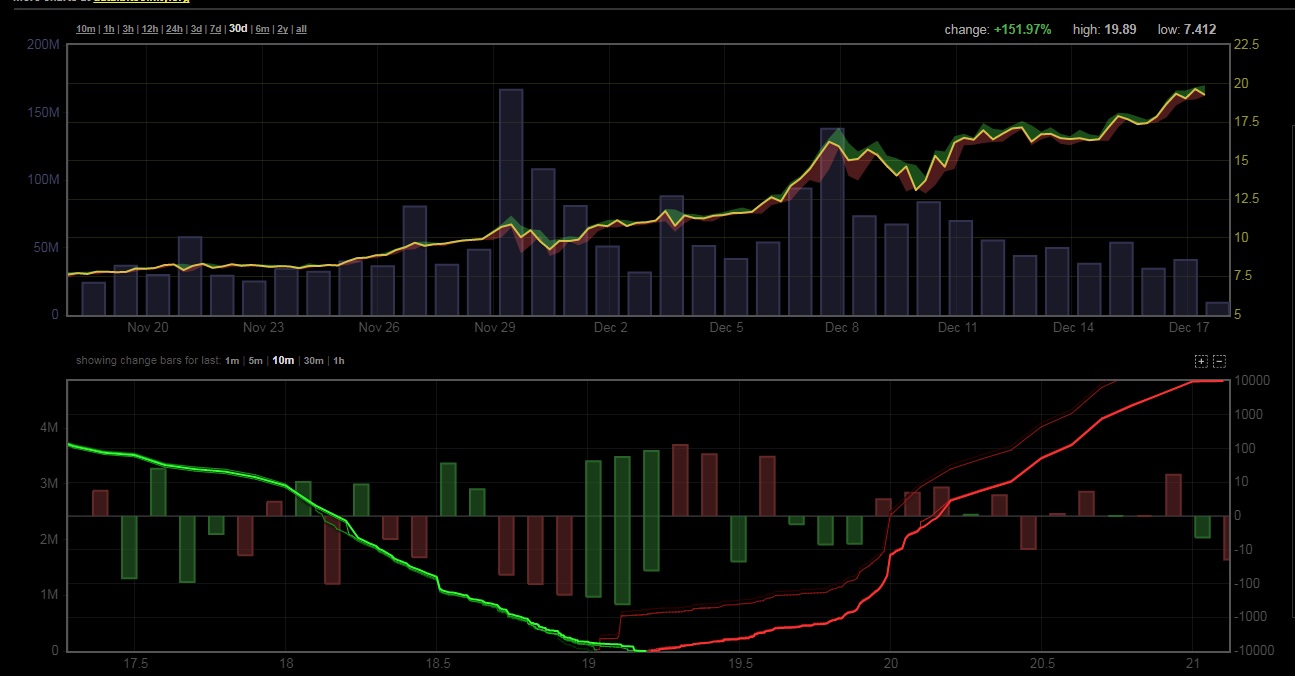Click the tallest volume bar near Nov 29
Image resolution: width=1295 pixels, height=676 pixels.
511,202
